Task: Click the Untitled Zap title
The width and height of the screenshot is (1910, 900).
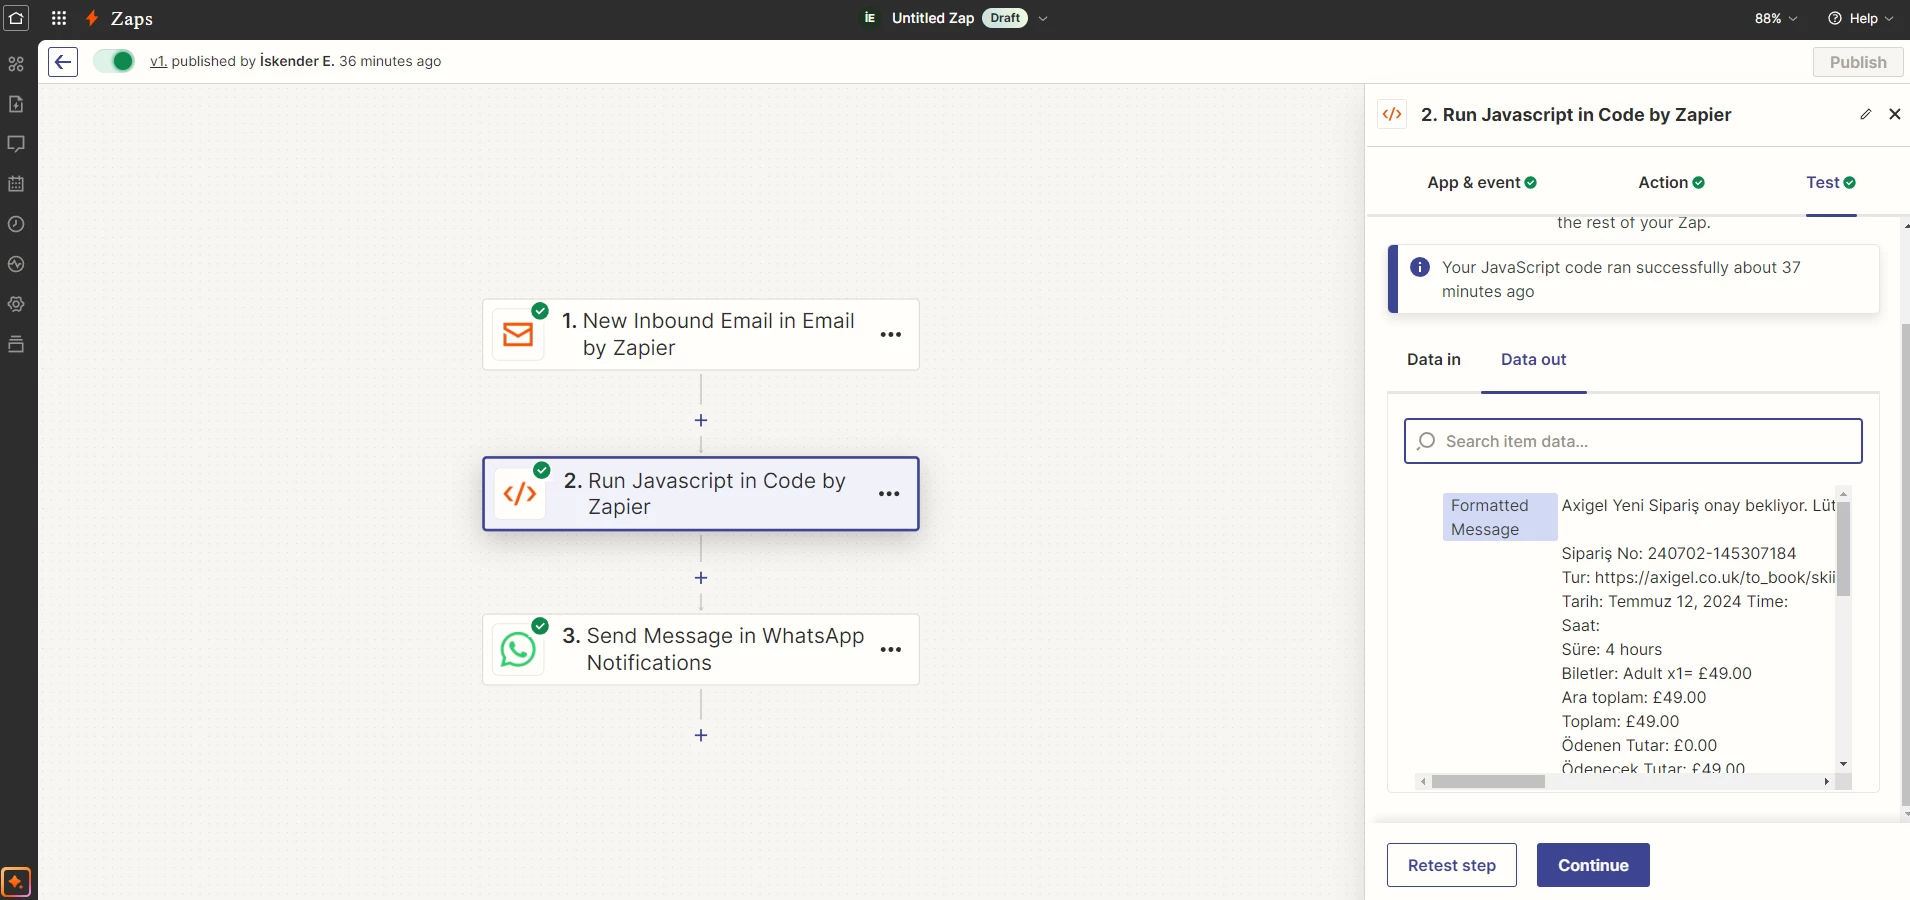Action: tap(932, 18)
